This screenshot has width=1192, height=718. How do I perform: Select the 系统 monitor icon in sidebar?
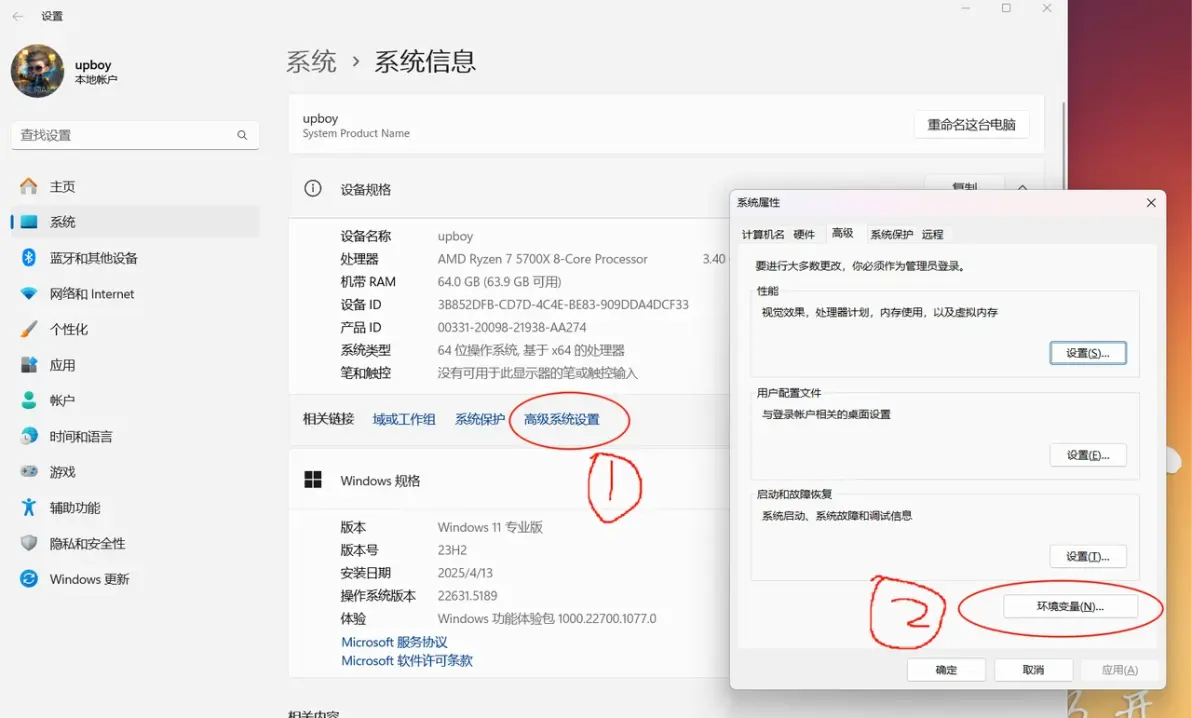point(29,222)
